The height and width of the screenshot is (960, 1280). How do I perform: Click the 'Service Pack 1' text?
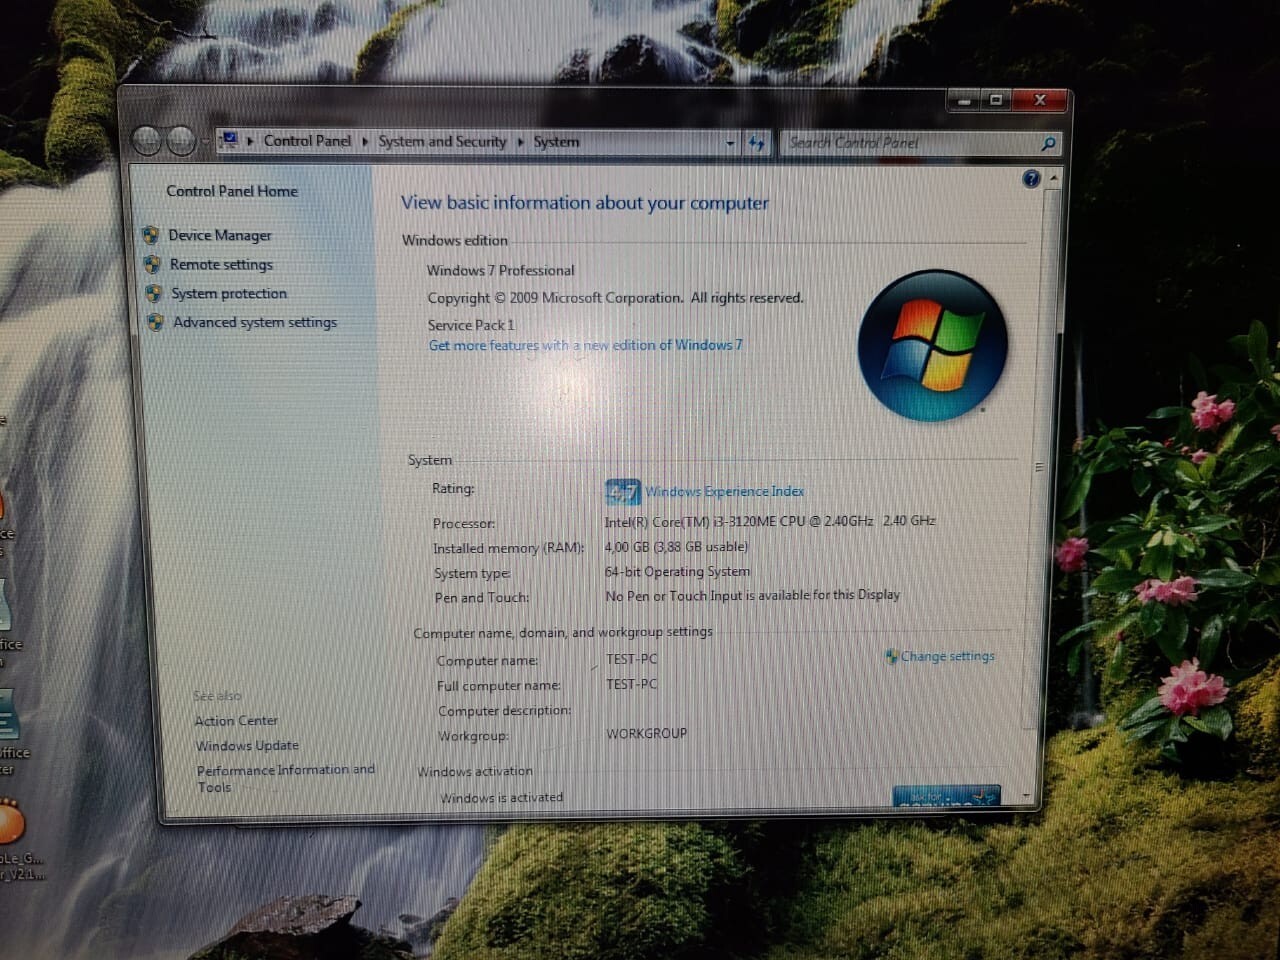click(471, 325)
